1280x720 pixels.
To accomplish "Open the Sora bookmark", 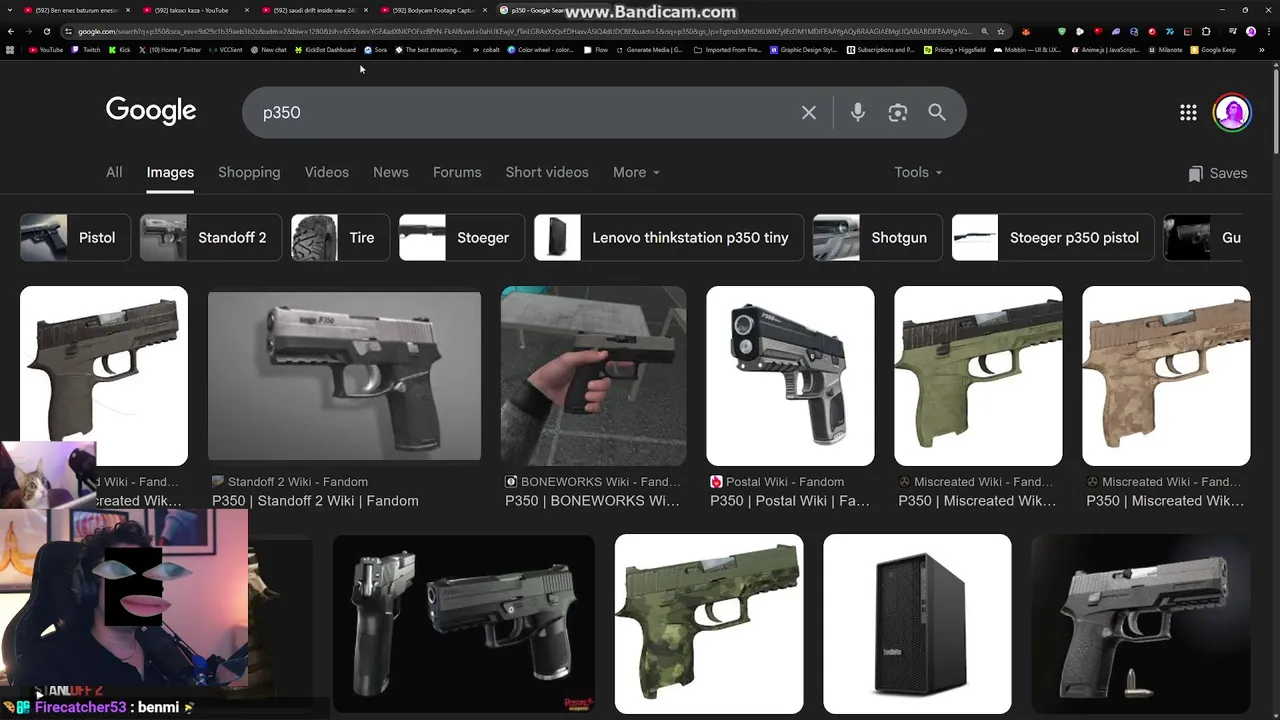I will [376, 49].
